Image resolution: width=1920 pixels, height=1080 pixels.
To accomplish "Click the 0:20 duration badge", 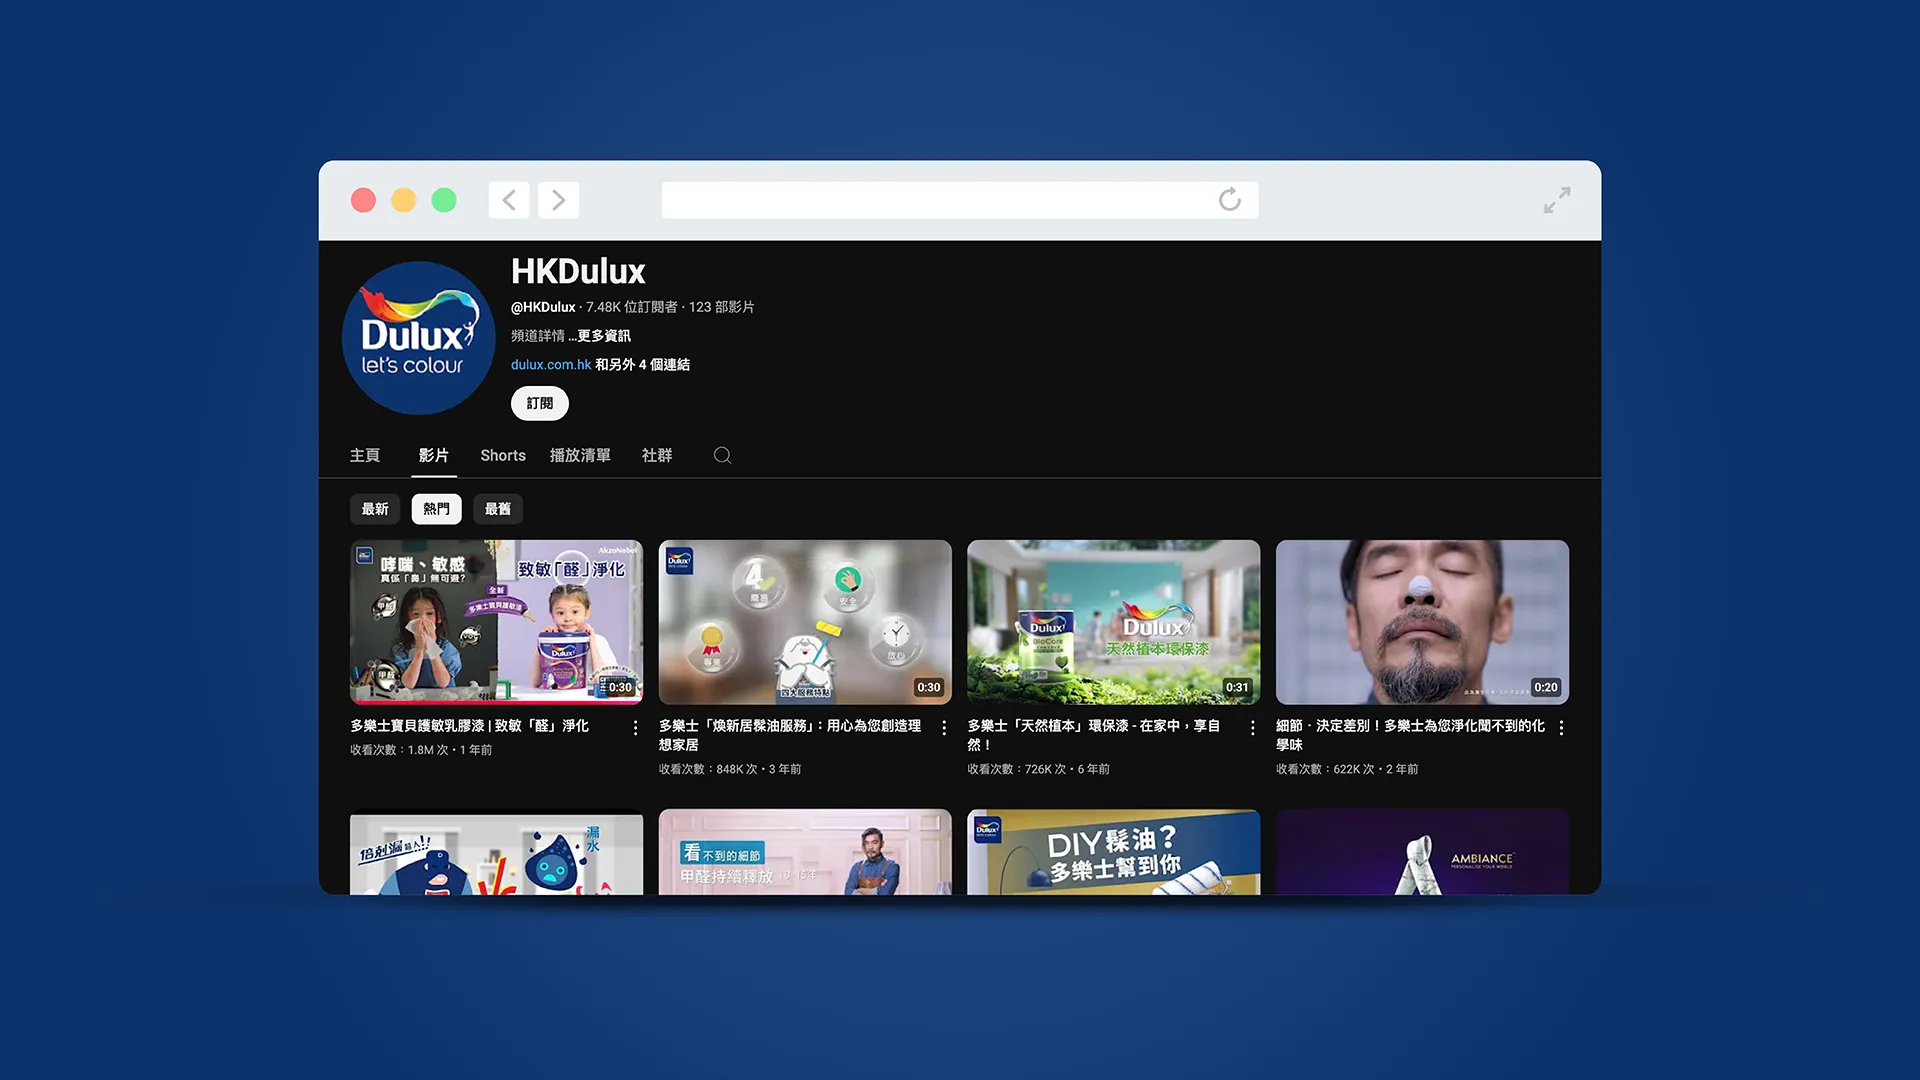I will click(1546, 687).
